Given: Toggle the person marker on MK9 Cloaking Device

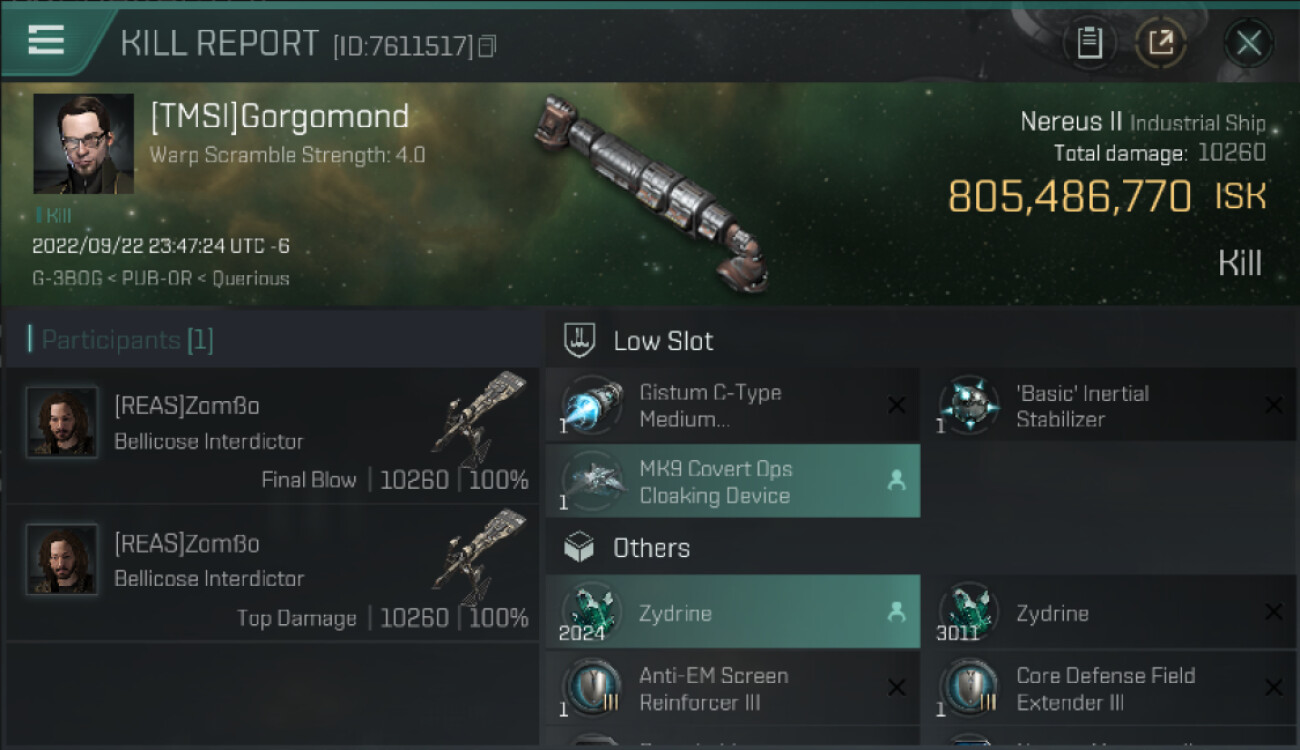Looking at the screenshot, I should [896, 481].
